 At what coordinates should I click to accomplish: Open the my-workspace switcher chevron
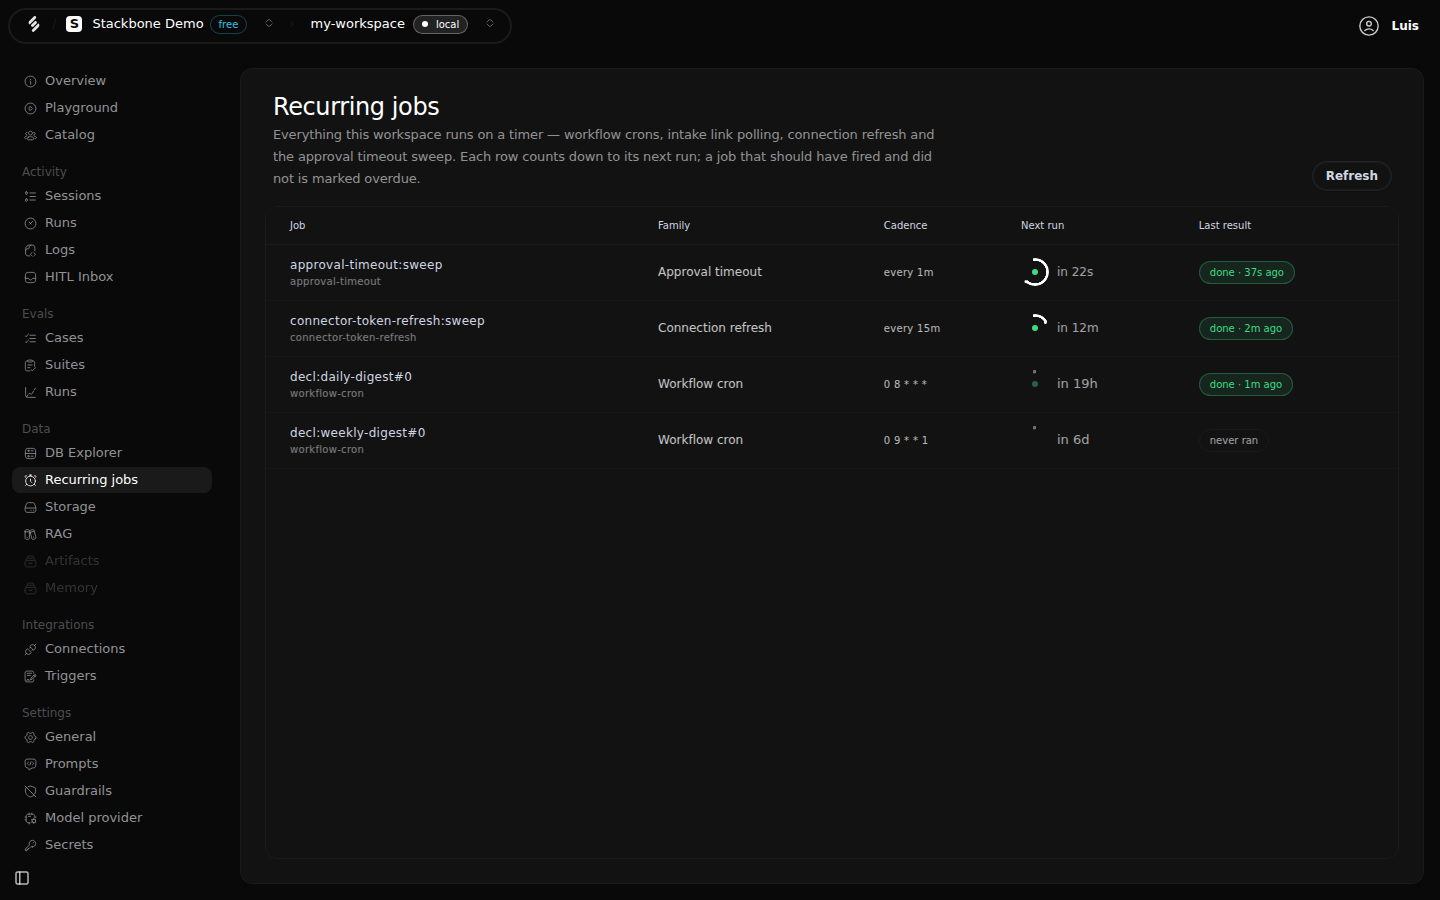pyautogui.click(x=490, y=24)
